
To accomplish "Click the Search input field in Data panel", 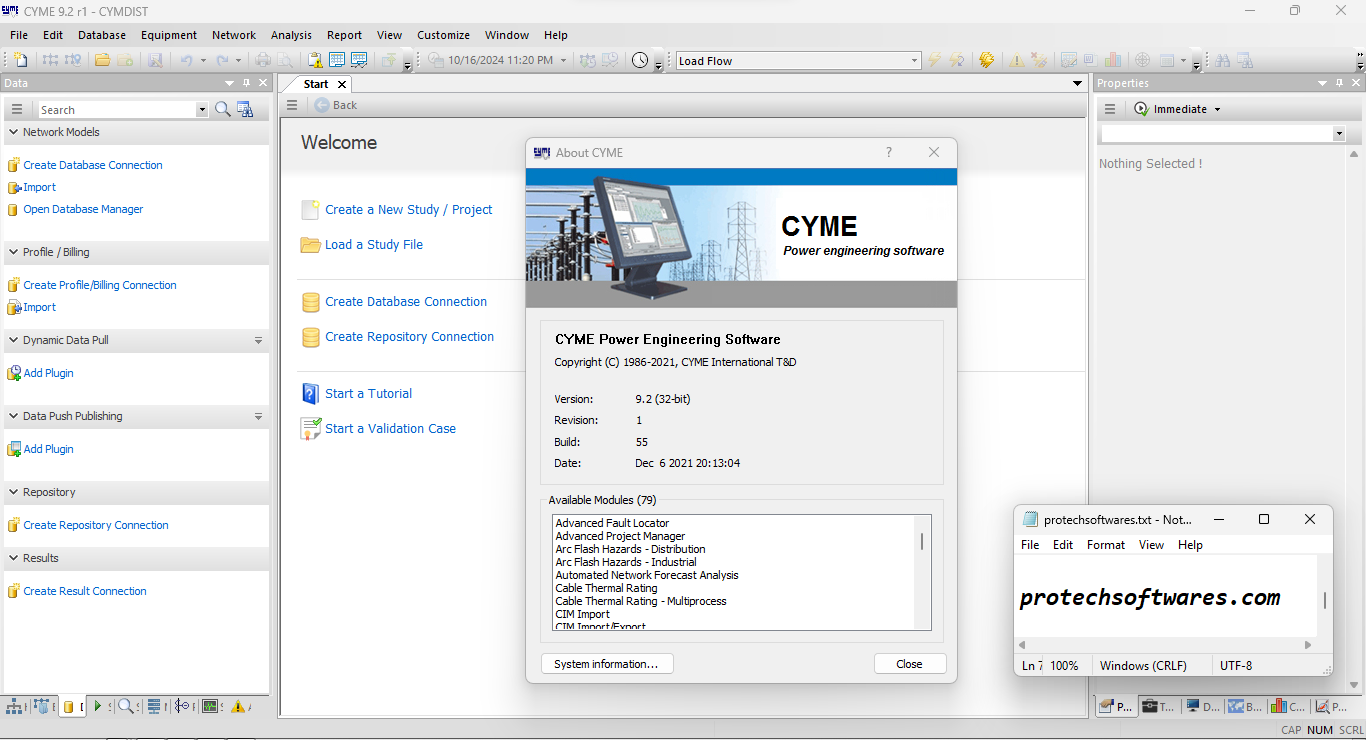I will 117,110.
